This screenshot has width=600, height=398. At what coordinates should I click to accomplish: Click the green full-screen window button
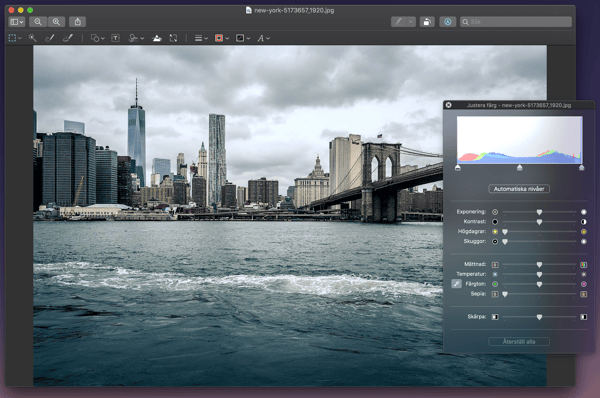click(x=30, y=10)
